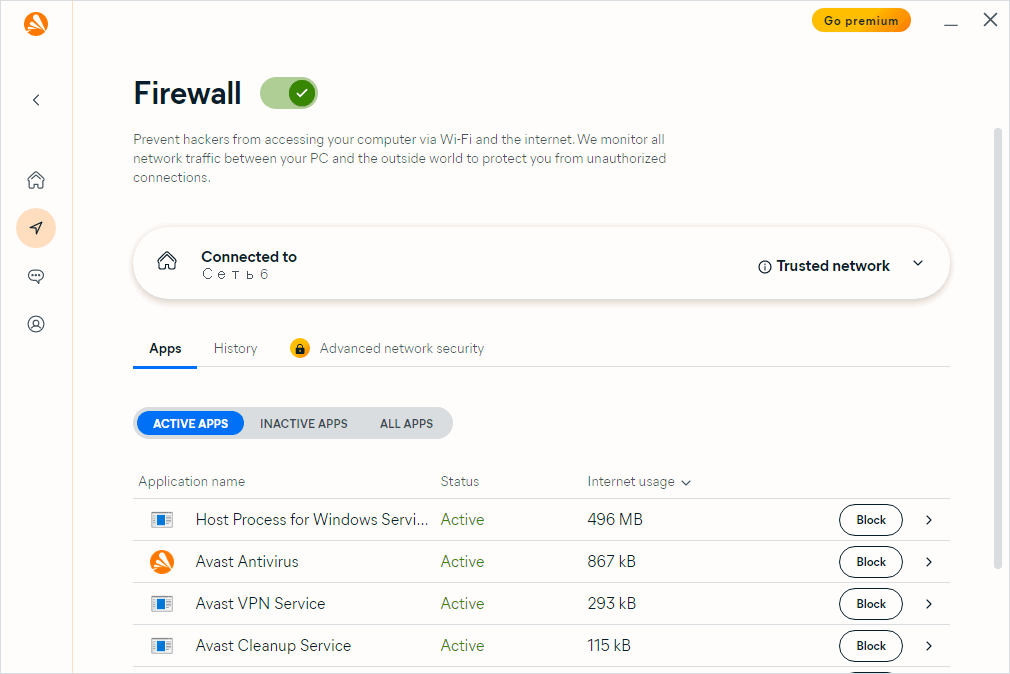Click the Trusted network info icon
This screenshot has width=1010, height=674.
point(765,267)
